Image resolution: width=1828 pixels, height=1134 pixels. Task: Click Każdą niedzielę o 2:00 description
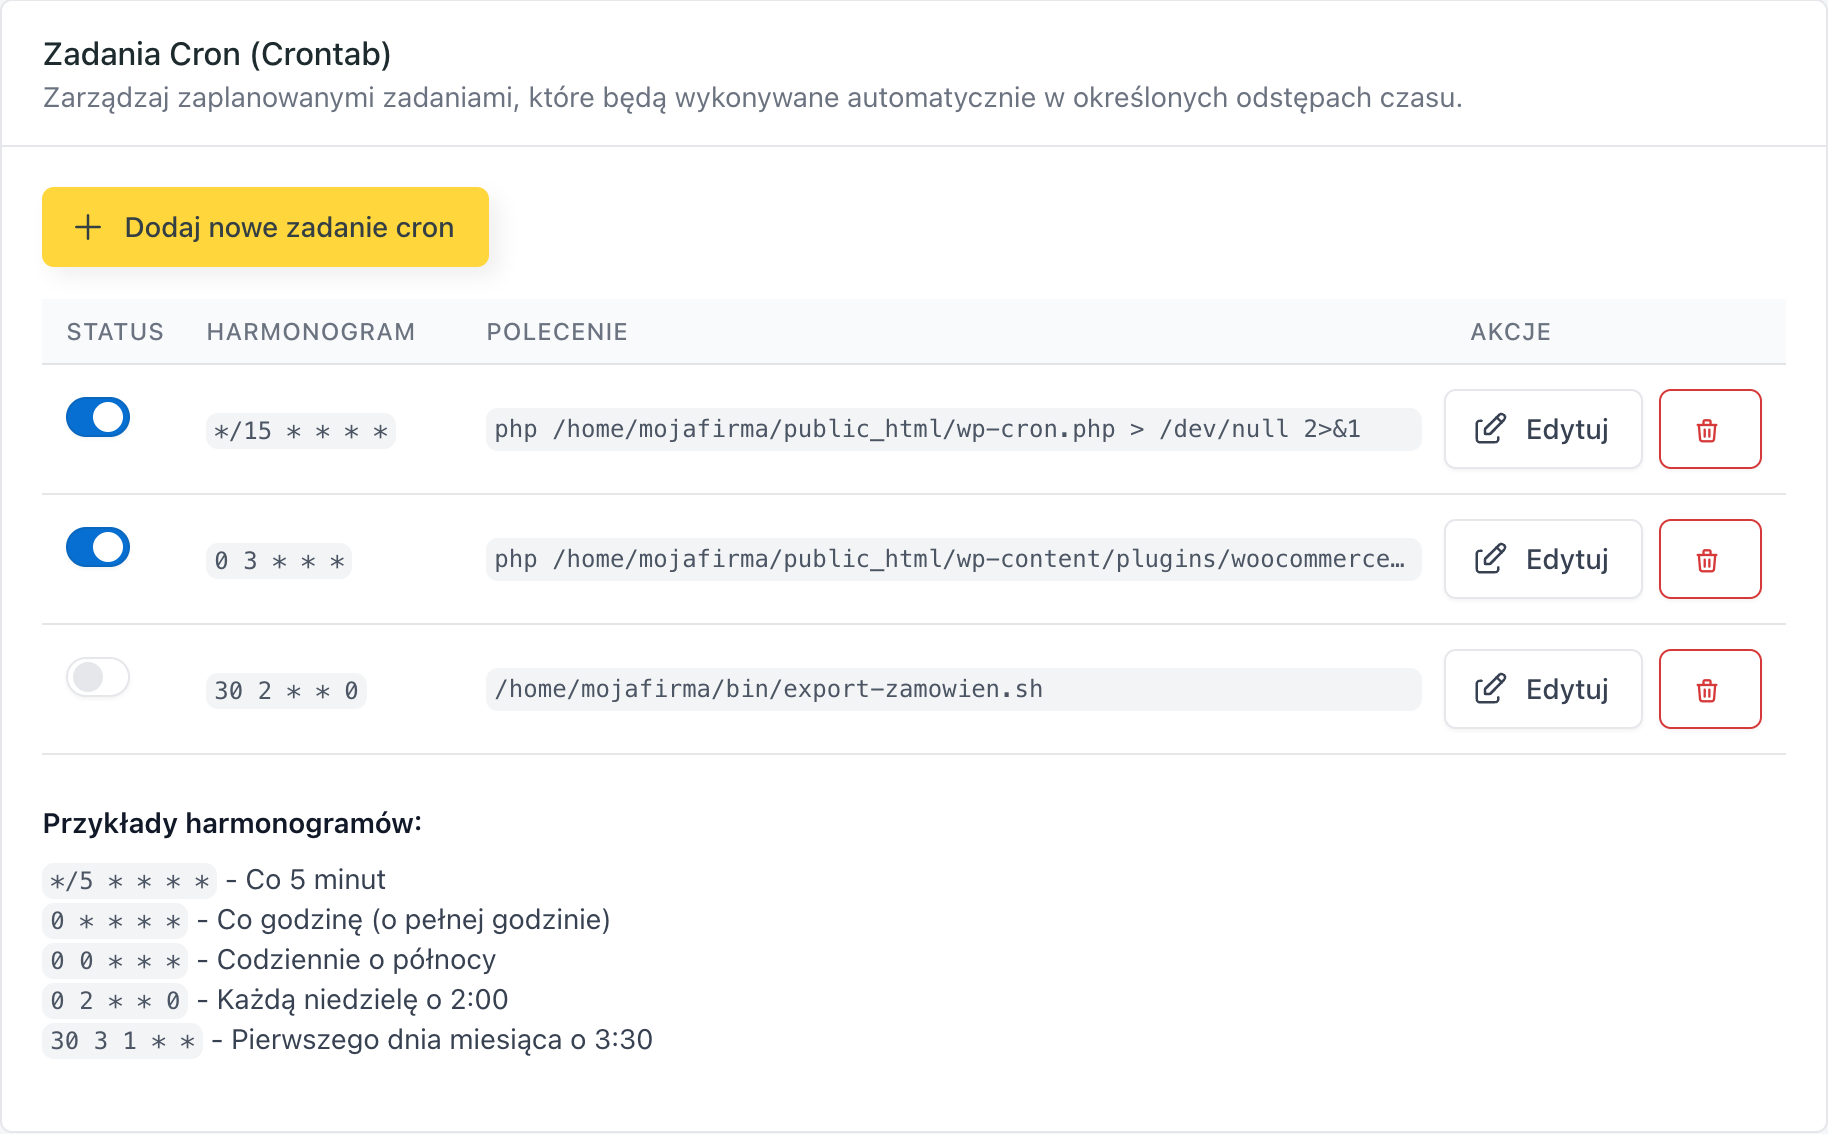362,1000
